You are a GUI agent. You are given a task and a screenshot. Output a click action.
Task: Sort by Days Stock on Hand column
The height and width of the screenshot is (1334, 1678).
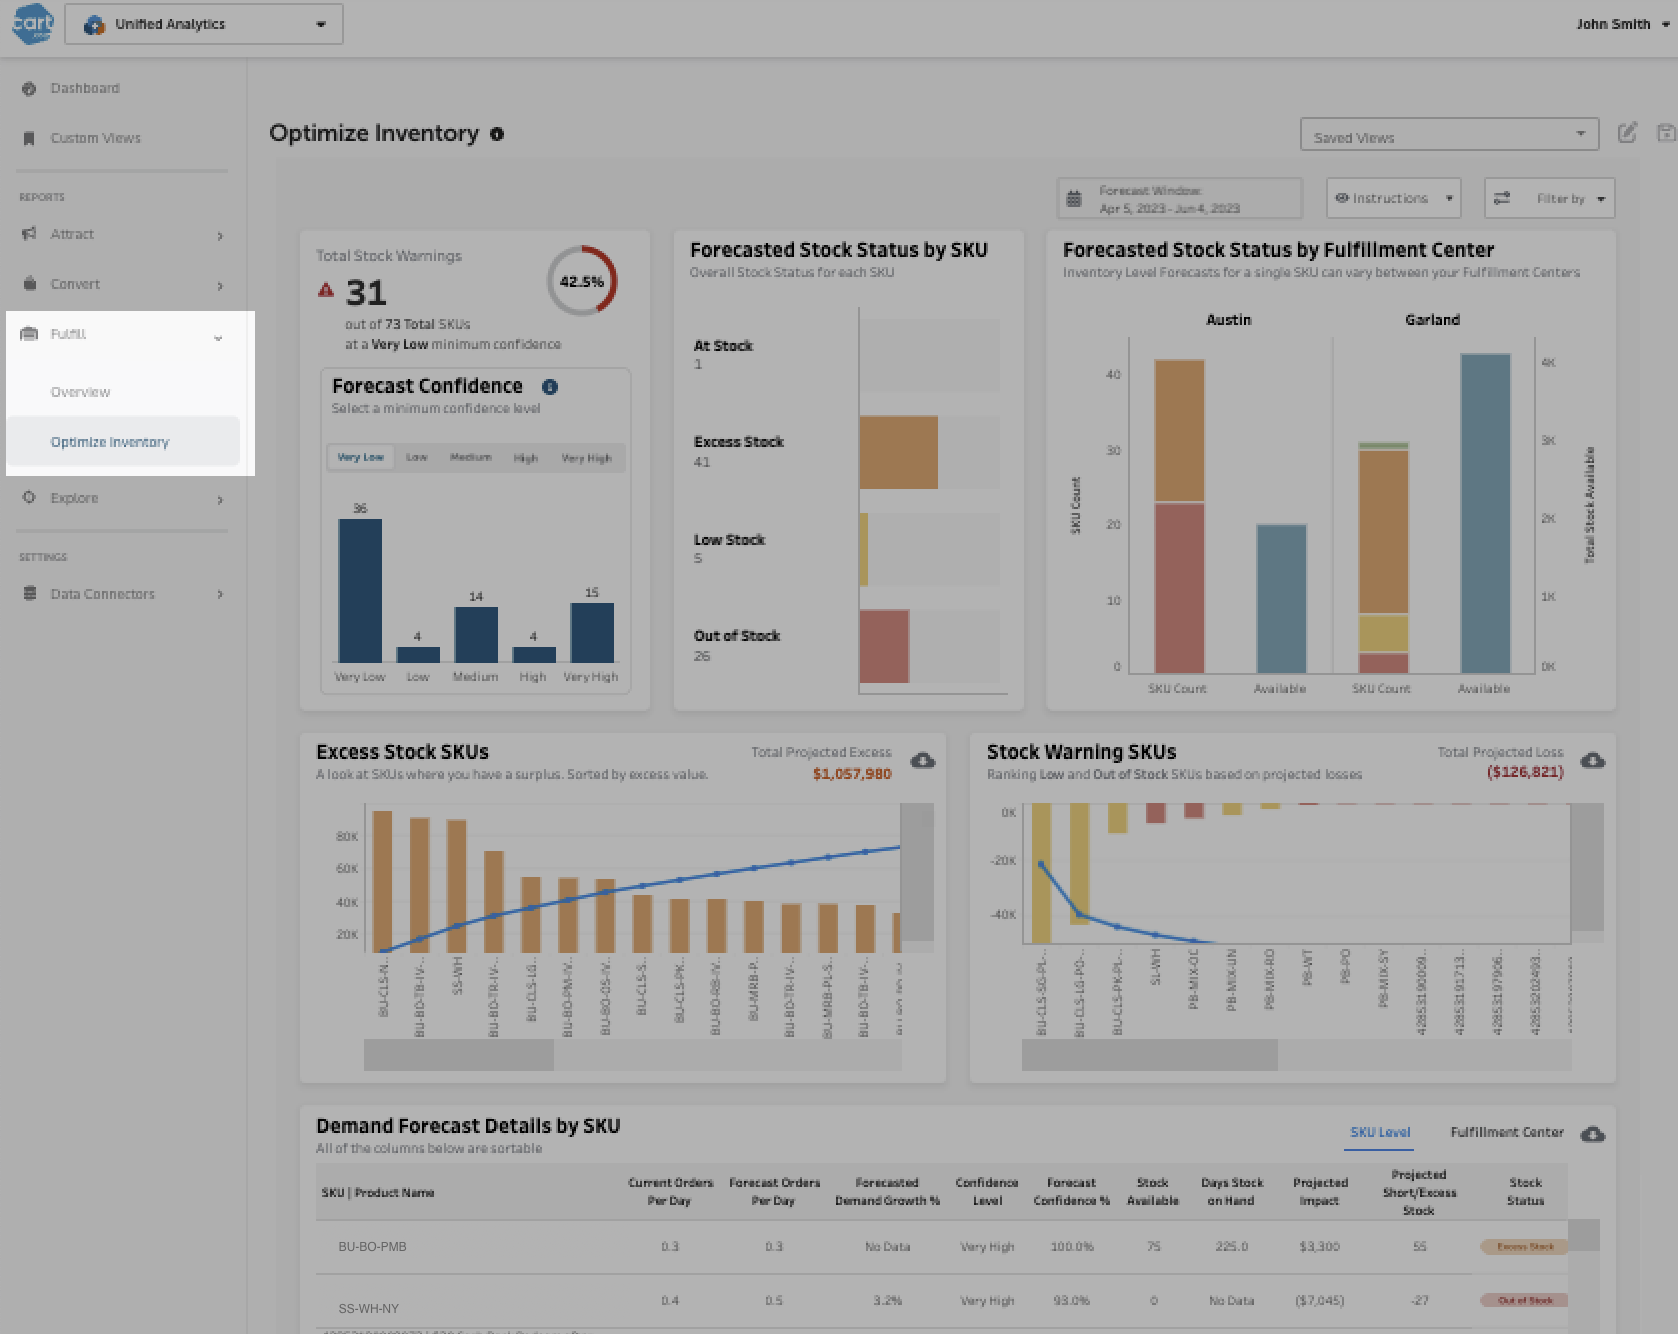(1232, 1192)
